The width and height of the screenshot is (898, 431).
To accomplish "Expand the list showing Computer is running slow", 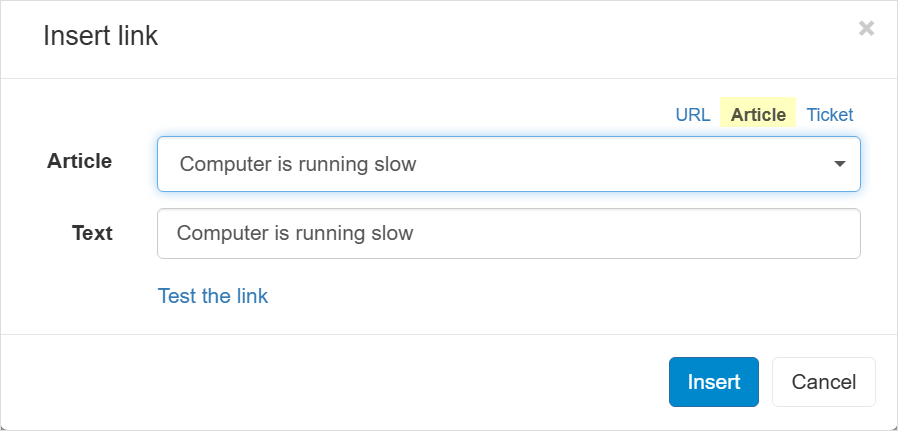I will [x=508, y=164].
